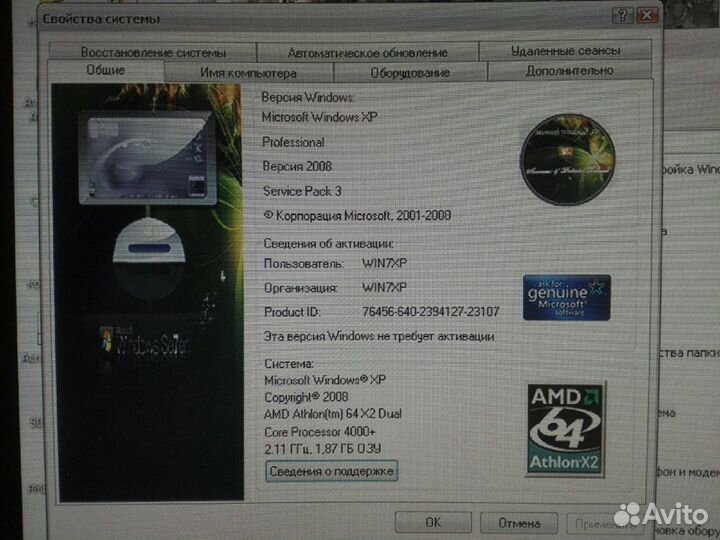The height and width of the screenshot is (540, 720).
Task: Click the Microsoft Windows XP version line
Action: [320, 117]
